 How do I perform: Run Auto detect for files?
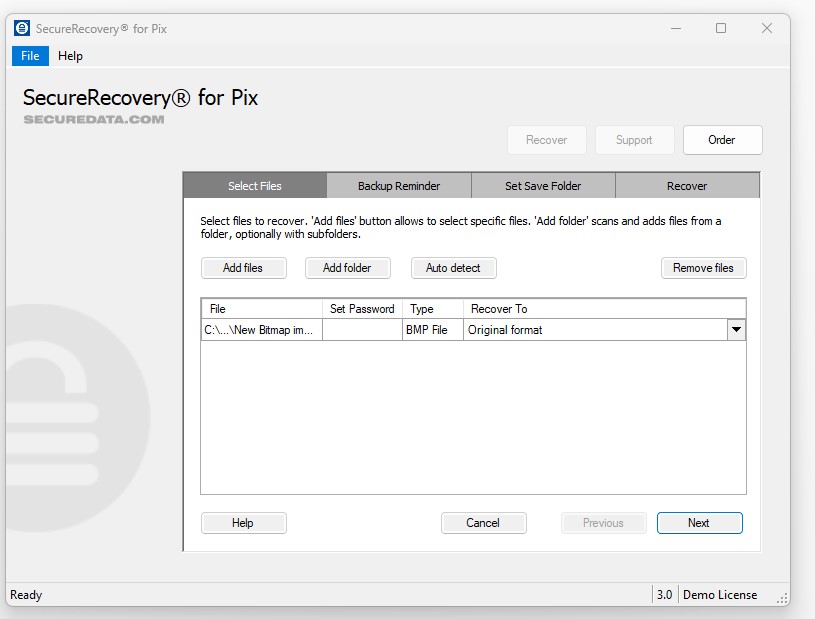[453, 268]
